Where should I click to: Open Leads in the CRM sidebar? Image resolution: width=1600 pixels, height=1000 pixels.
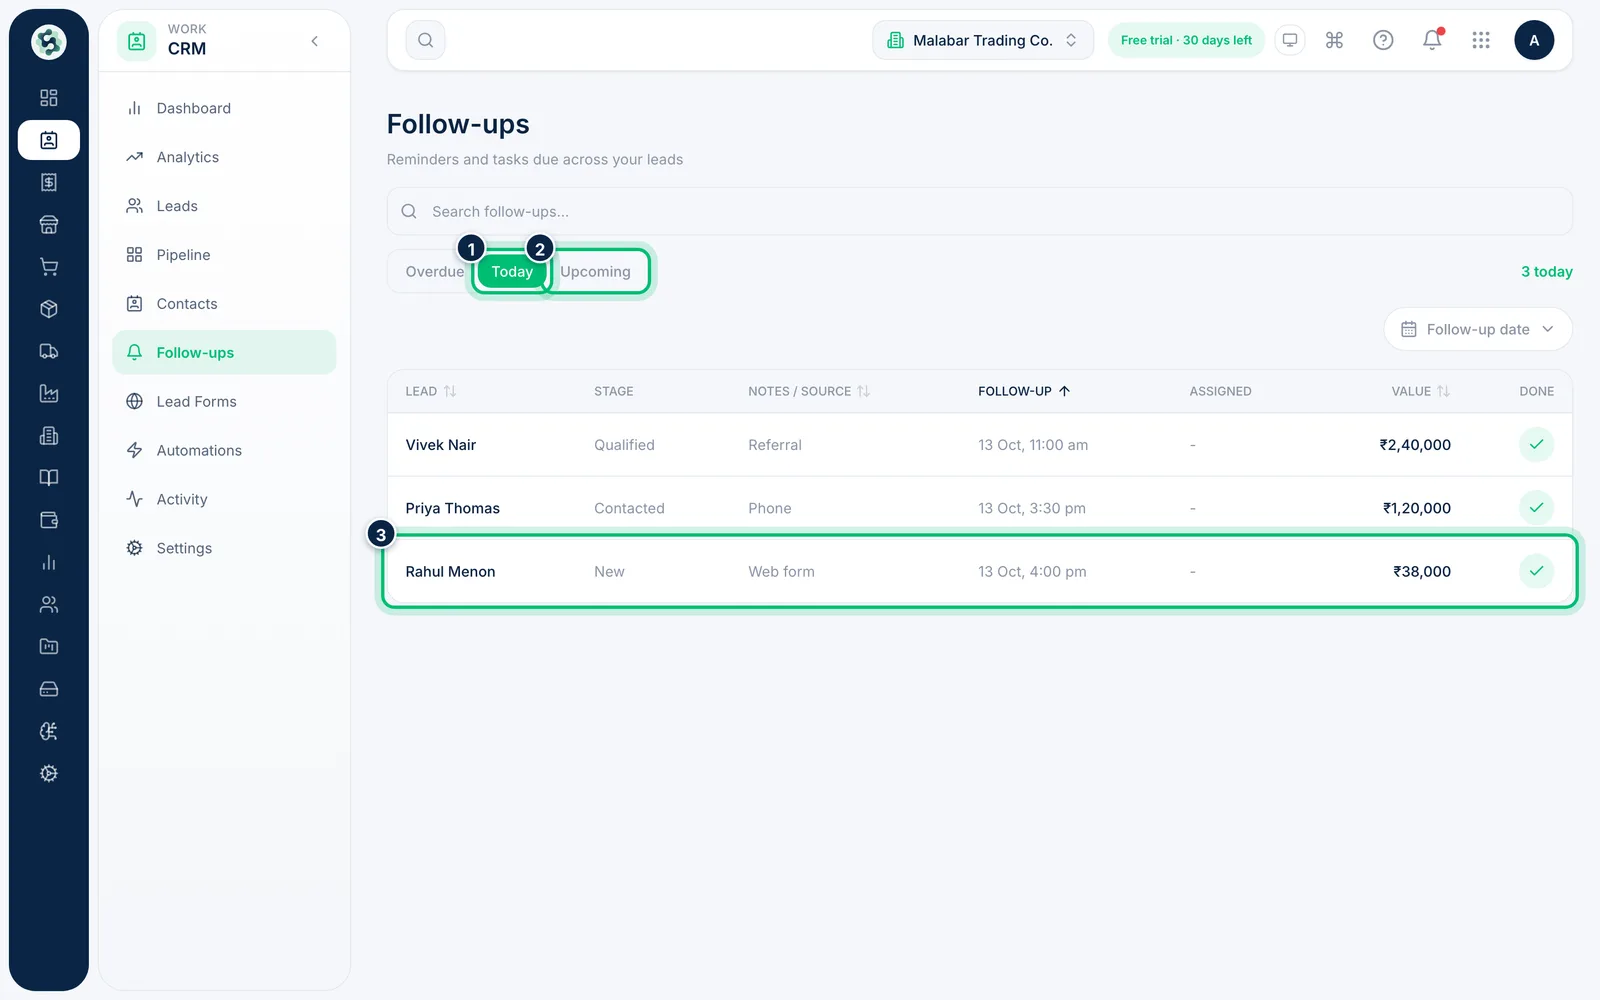click(x=224, y=206)
